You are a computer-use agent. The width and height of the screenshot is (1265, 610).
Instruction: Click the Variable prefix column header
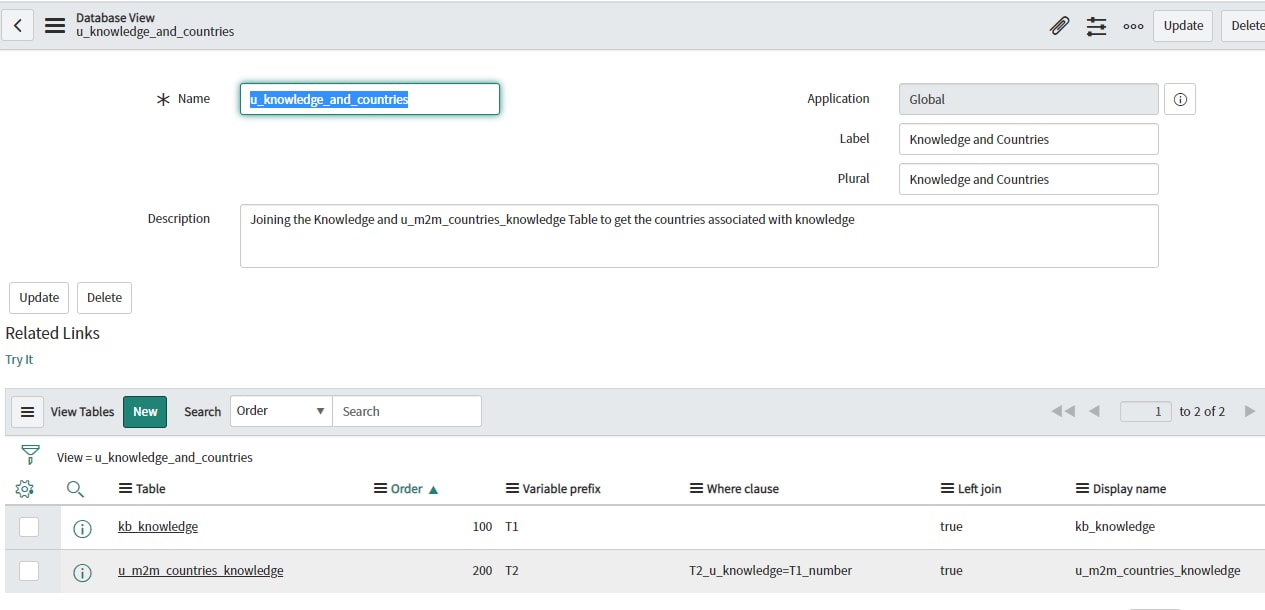[562, 489]
